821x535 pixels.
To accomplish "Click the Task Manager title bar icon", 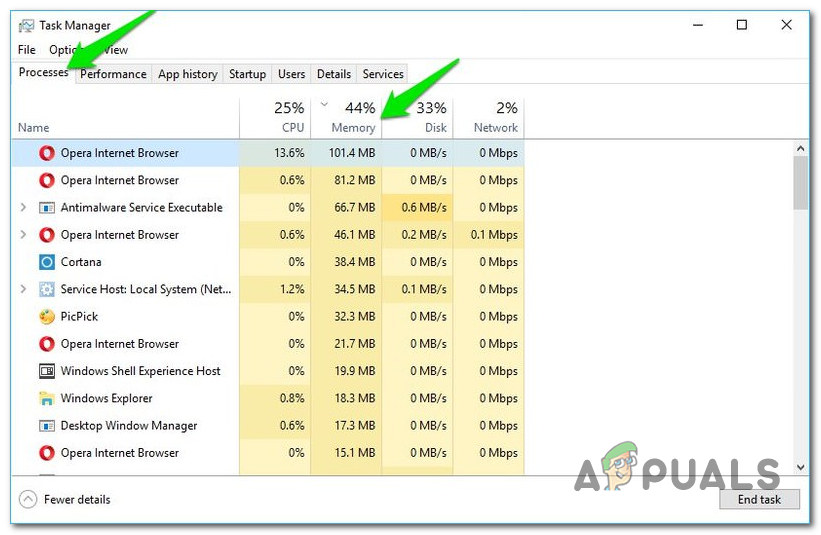I will [26, 25].
